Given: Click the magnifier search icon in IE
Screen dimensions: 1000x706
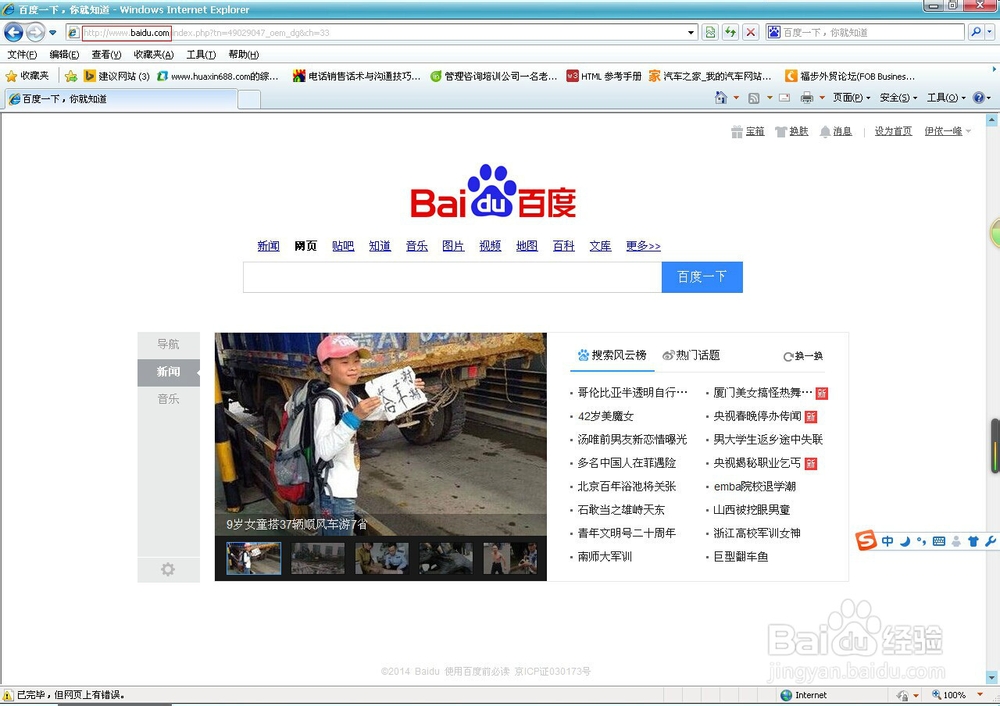Looking at the screenshot, I should tap(975, 33).
